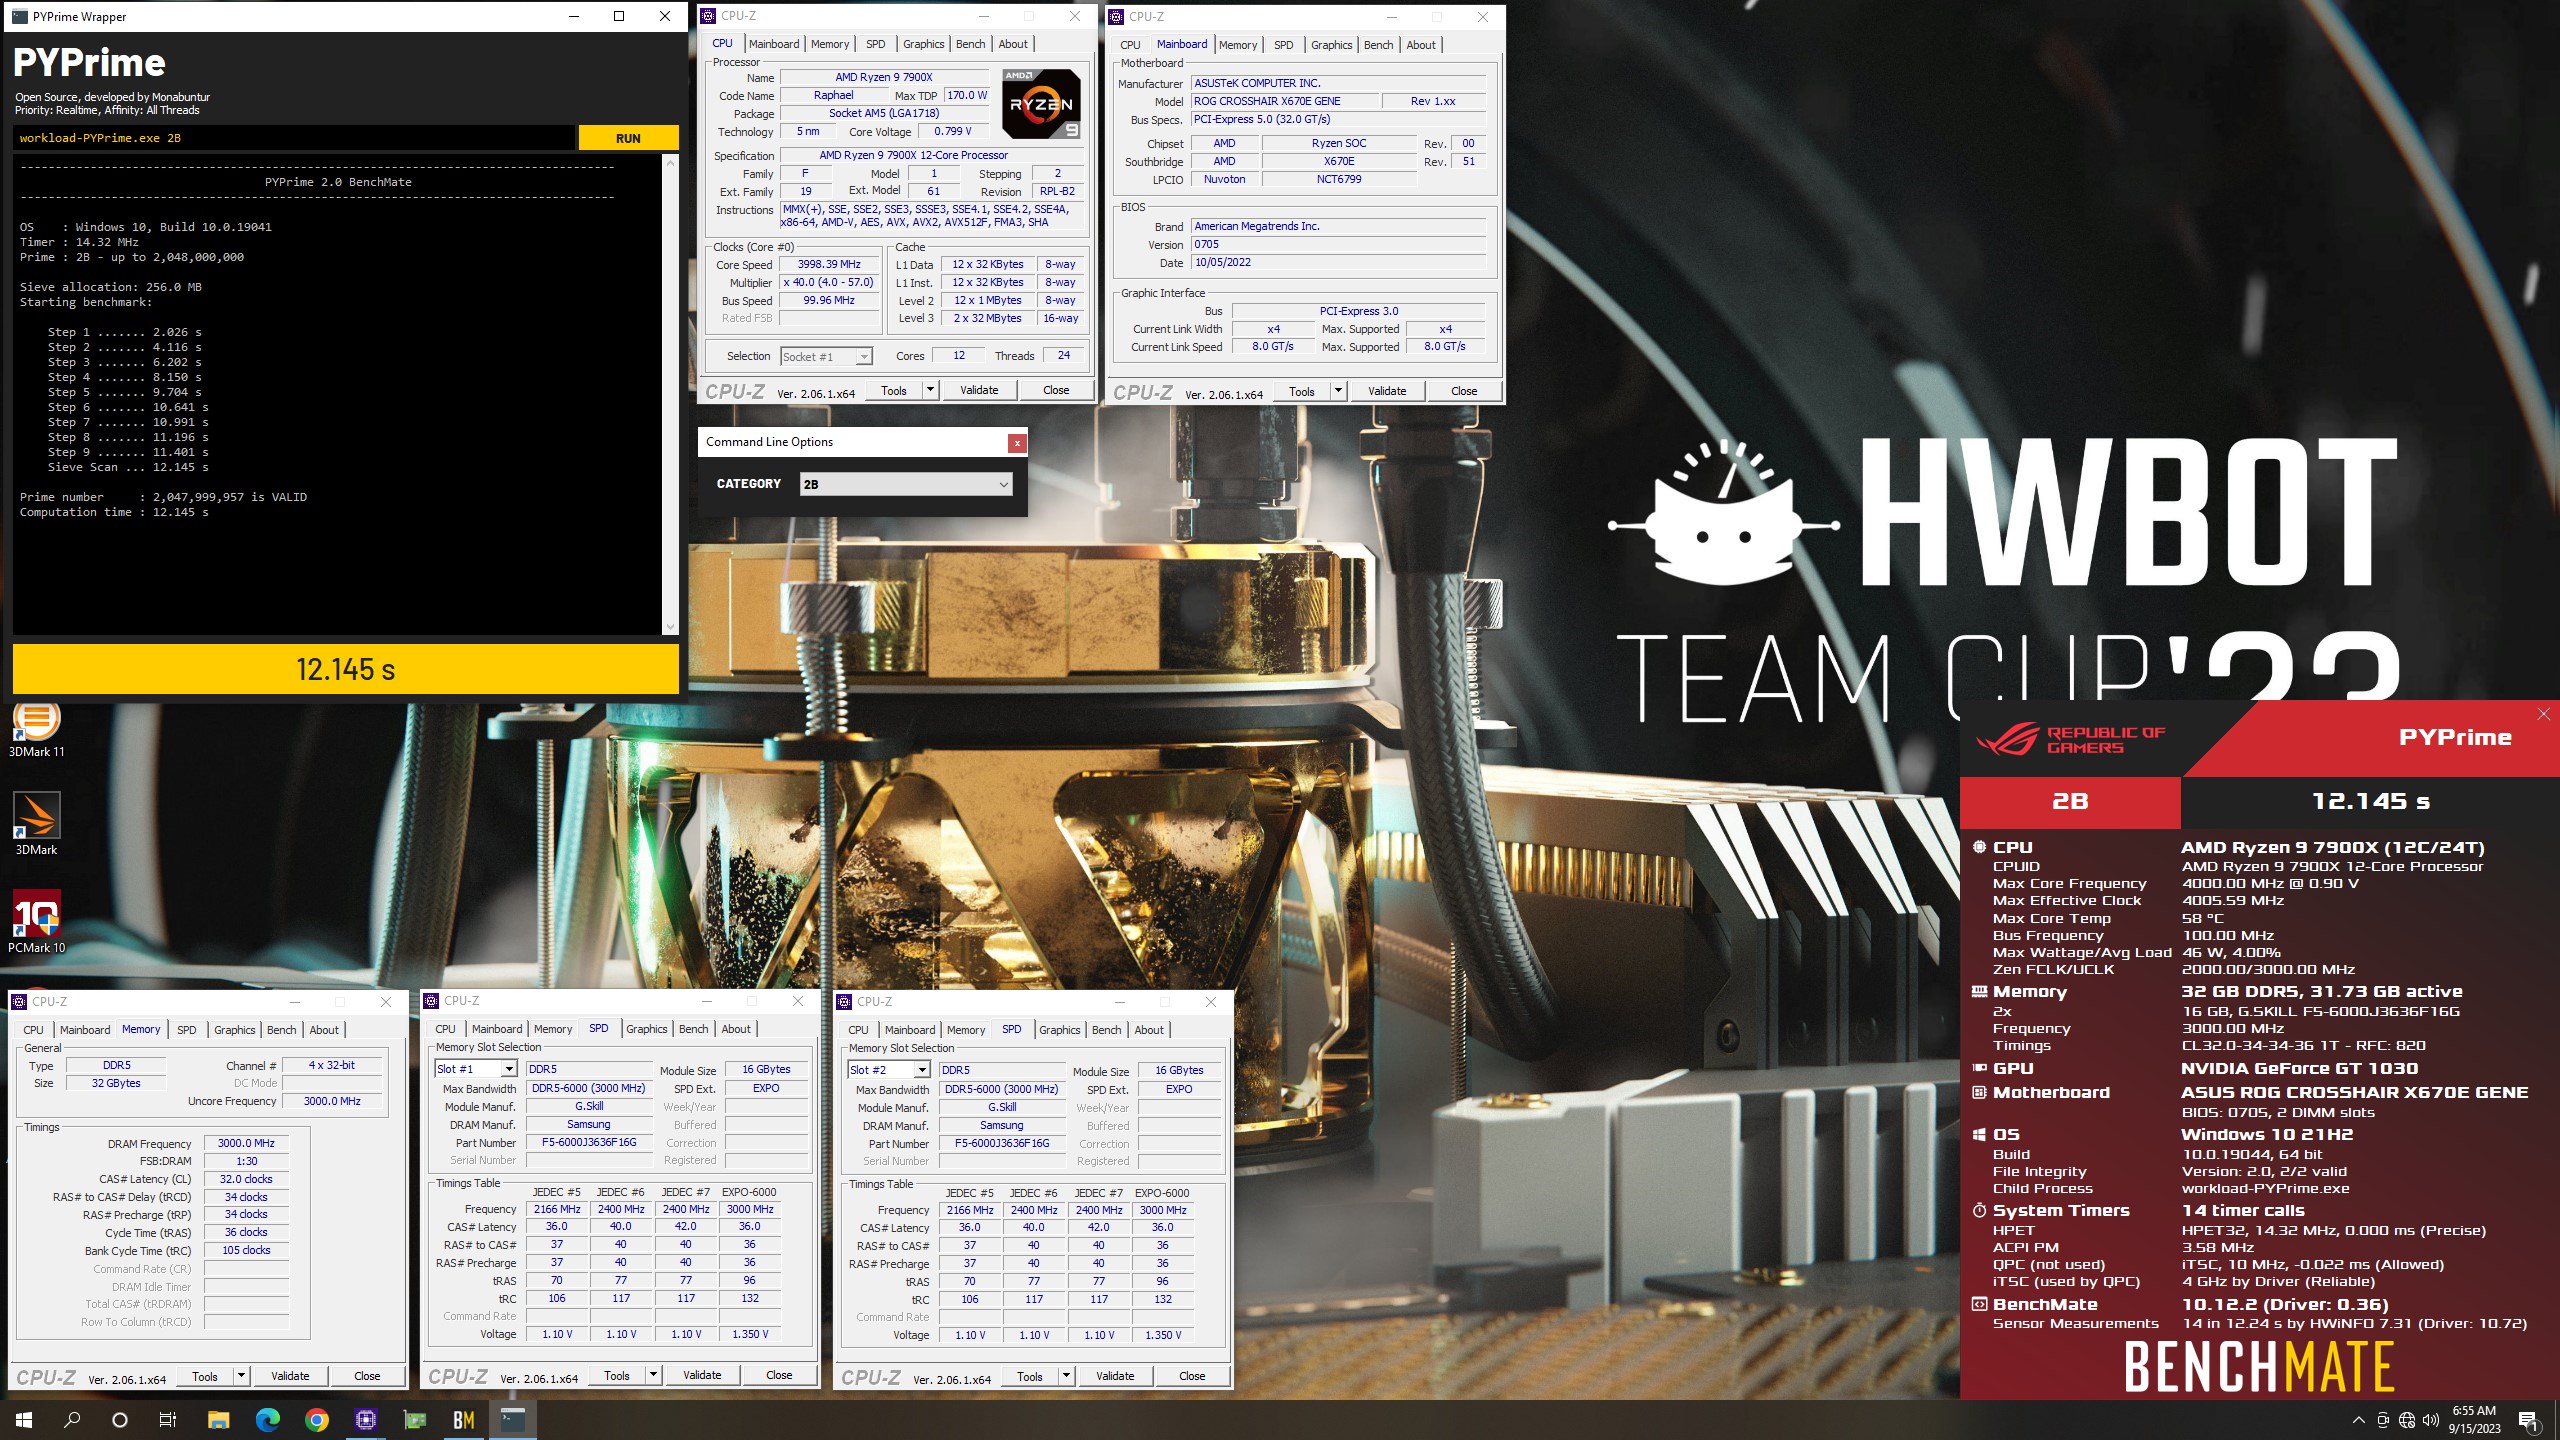
Task: Open the PCMark 10 desktop shortcut
Action: click(x=36, y=921)
